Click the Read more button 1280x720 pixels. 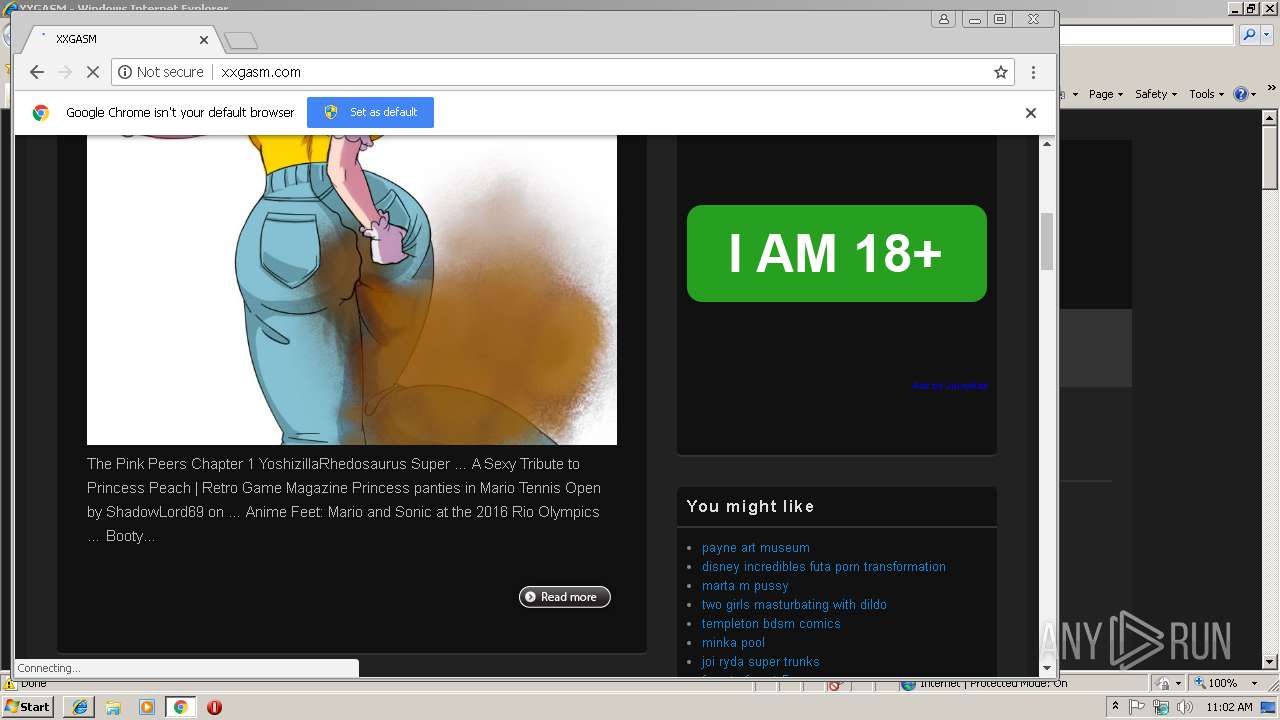564,597
